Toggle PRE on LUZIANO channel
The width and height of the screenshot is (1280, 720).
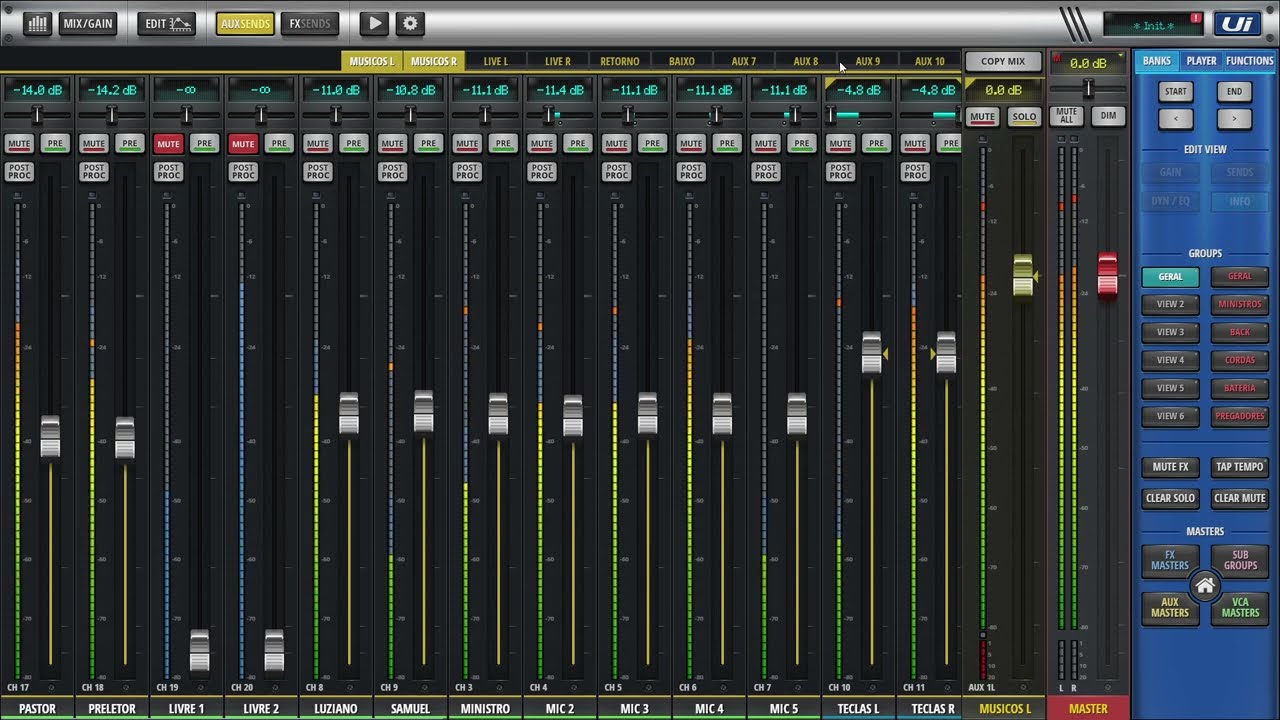354,144
